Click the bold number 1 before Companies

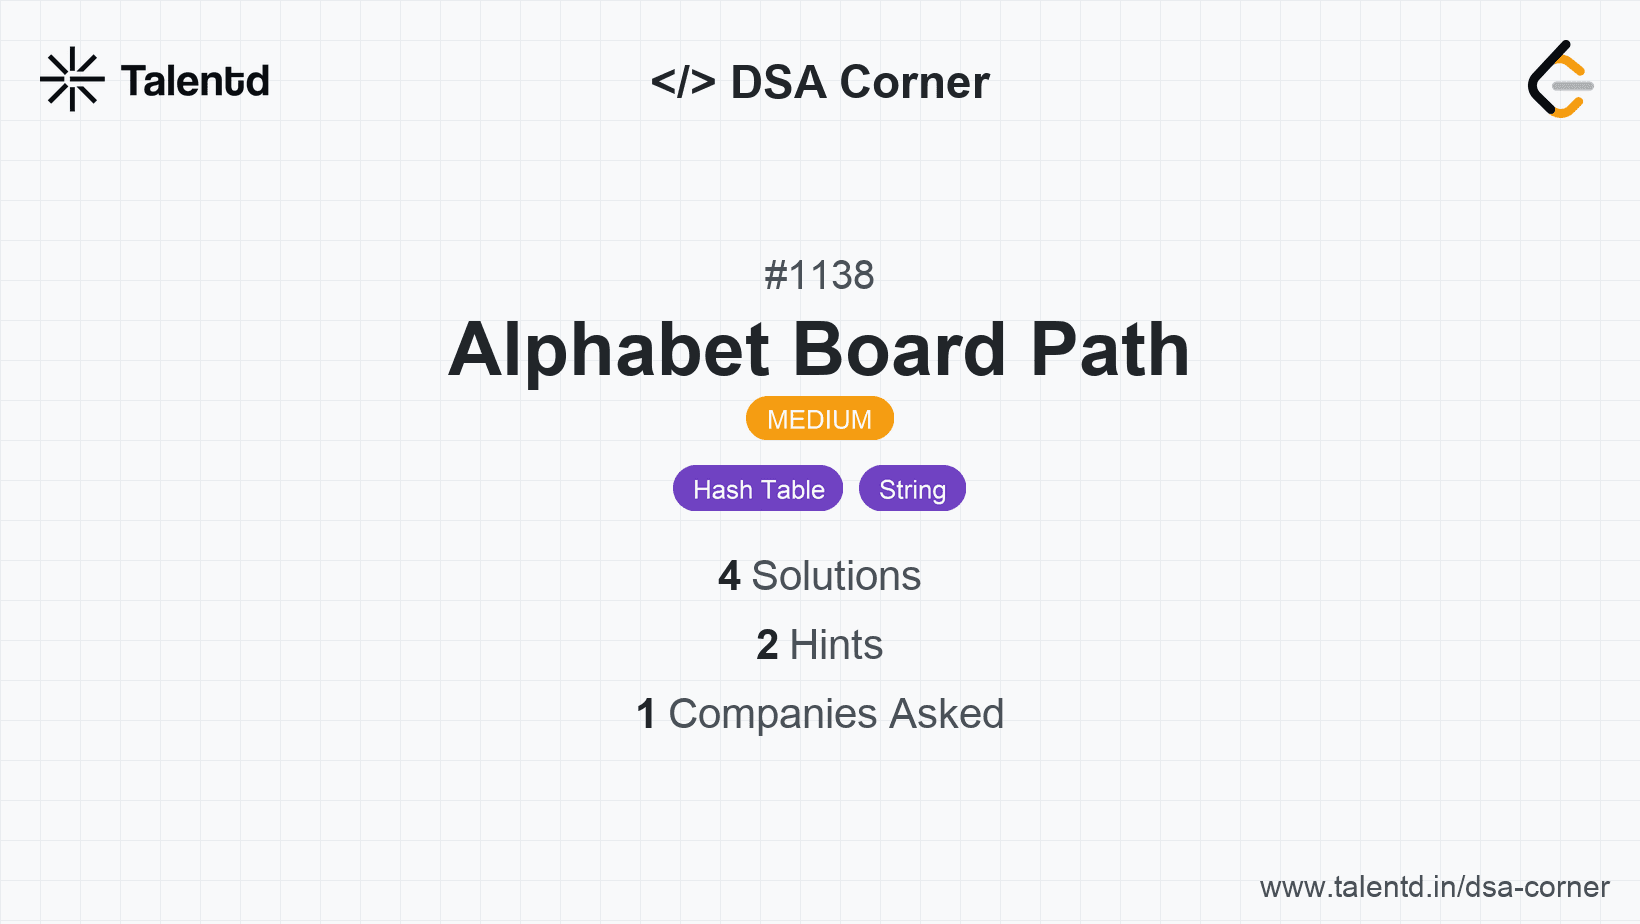click(646, 714)
